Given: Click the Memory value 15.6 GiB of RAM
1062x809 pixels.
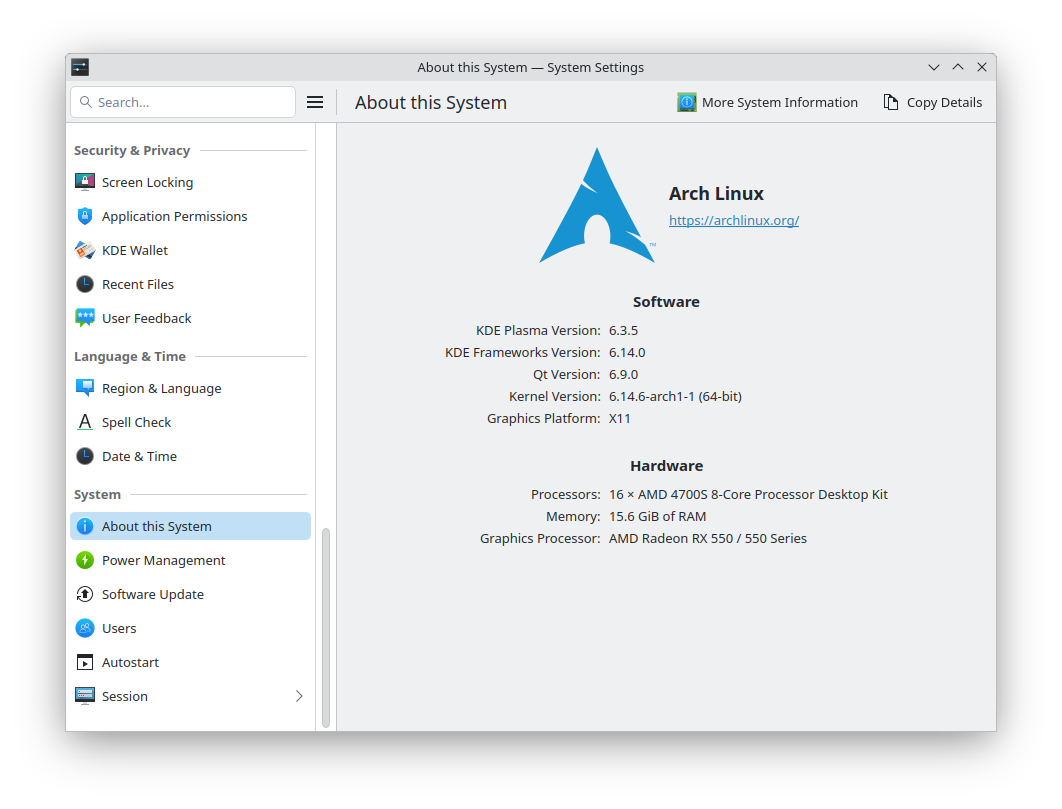Looking at the screenshot, I should tap(657, 516).
